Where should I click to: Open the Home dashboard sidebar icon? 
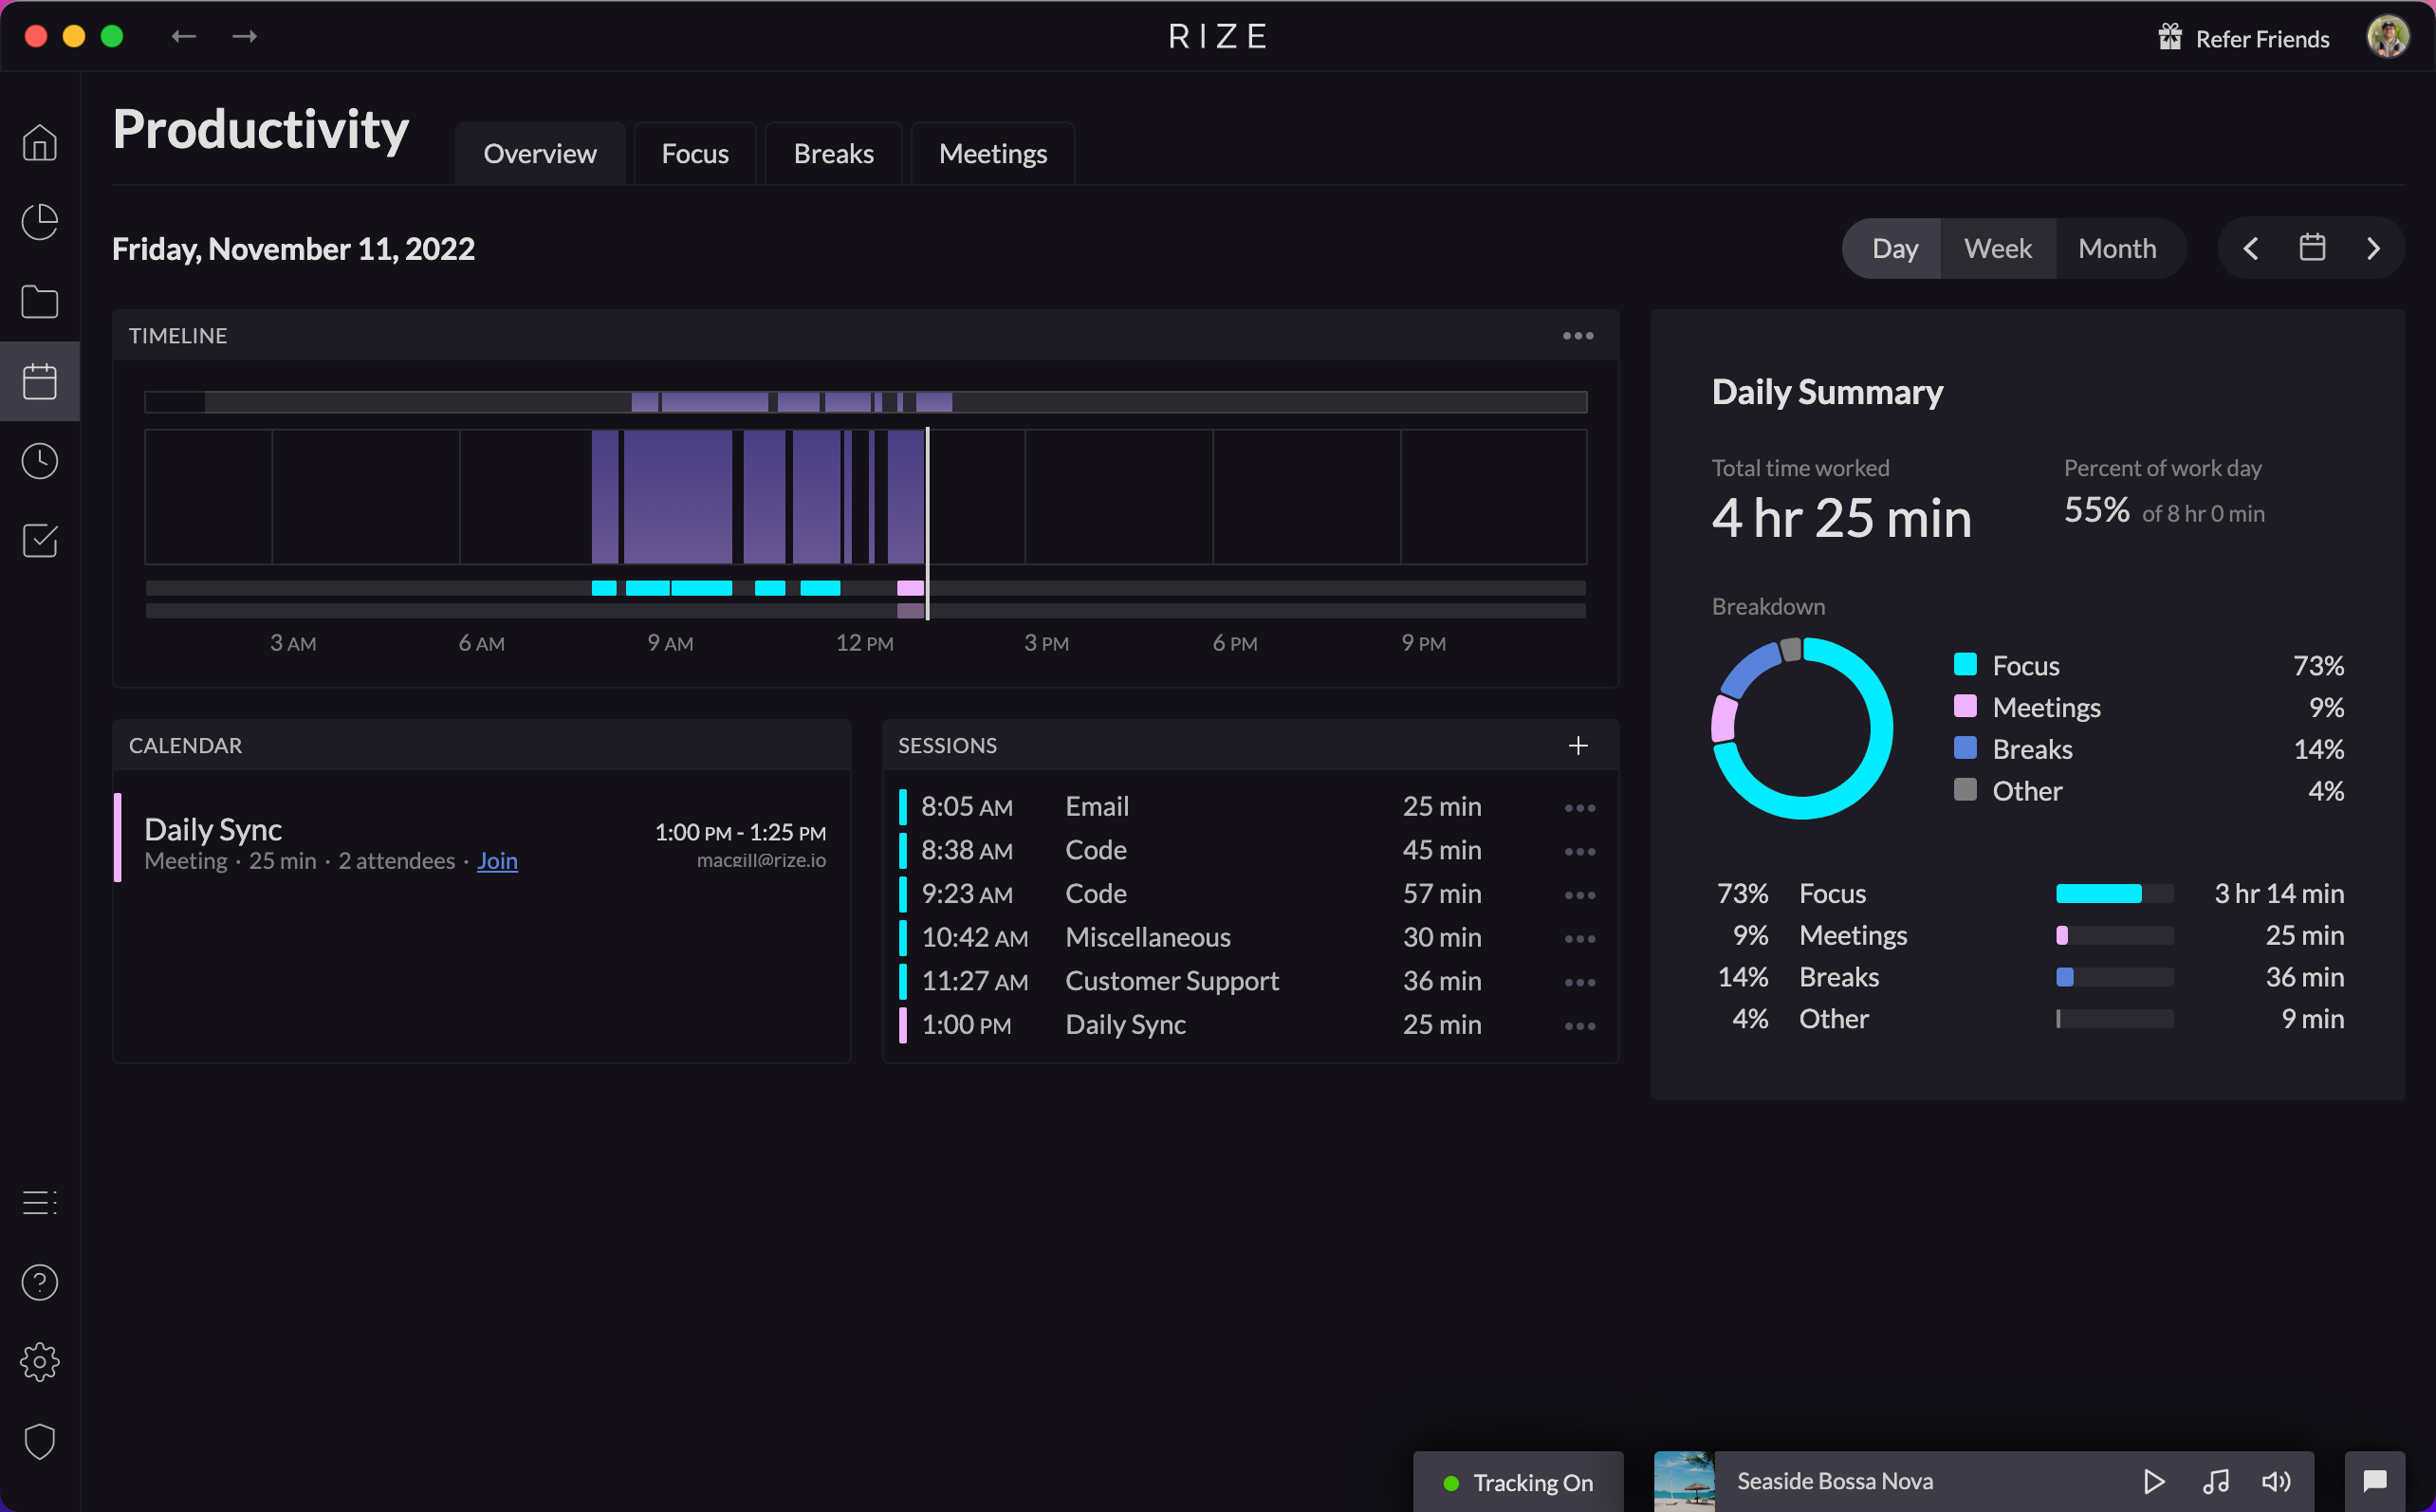pos(40,142)
